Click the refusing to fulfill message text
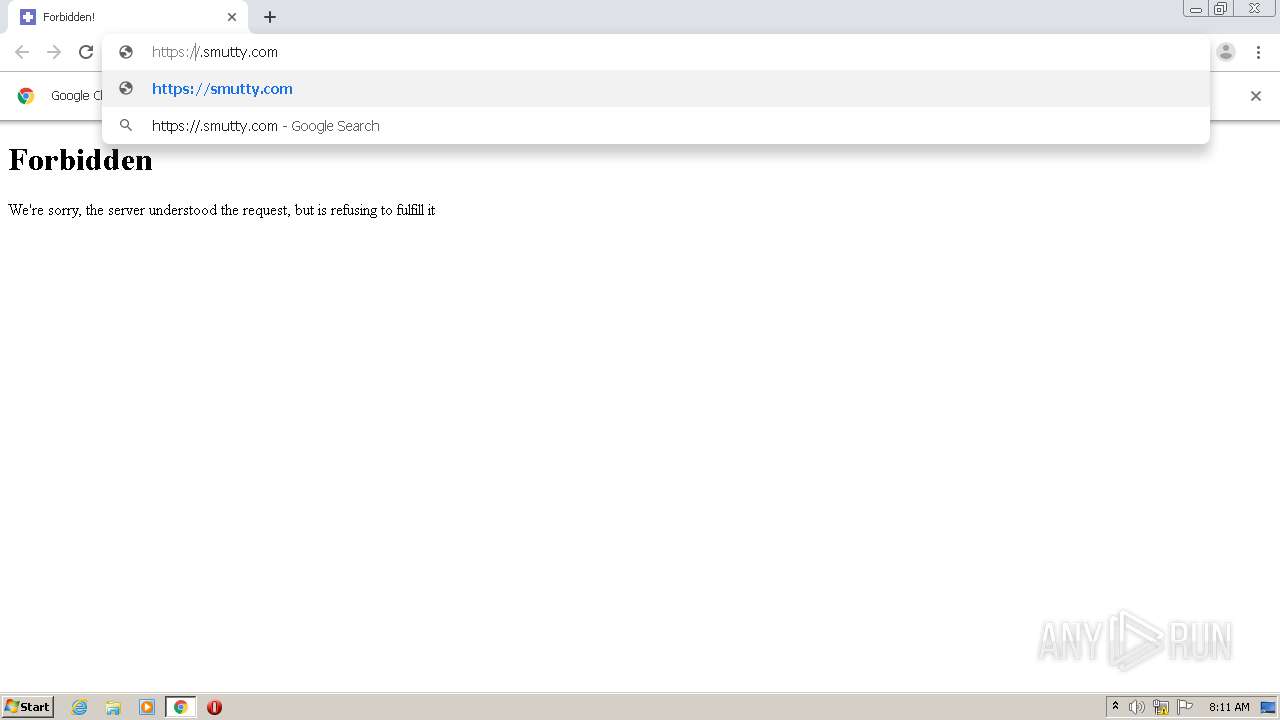Image resolution: width=1280 pixels, height=720 pixels. [221, 210]
